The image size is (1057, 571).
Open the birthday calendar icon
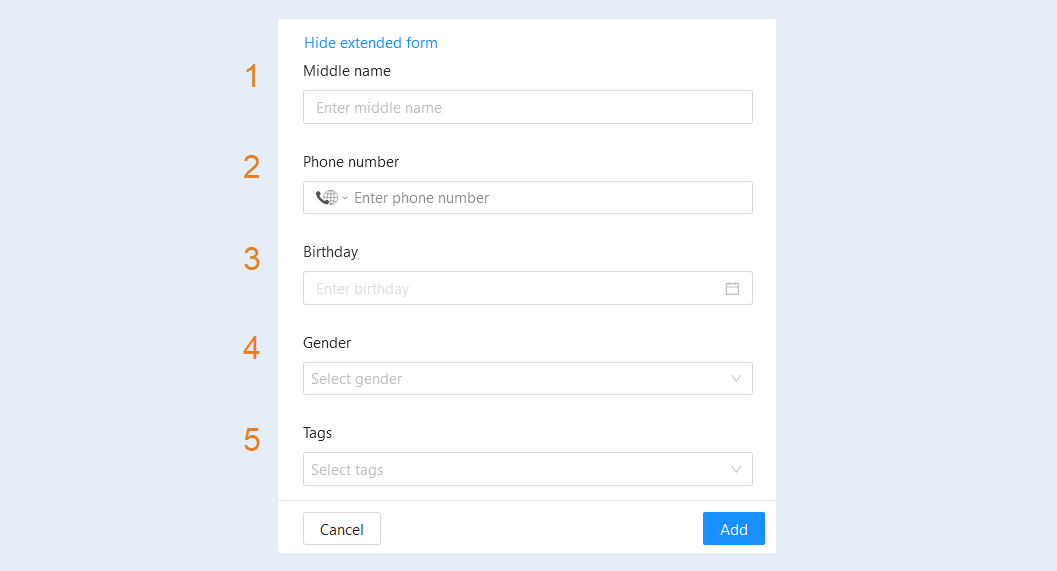[732, 289]
